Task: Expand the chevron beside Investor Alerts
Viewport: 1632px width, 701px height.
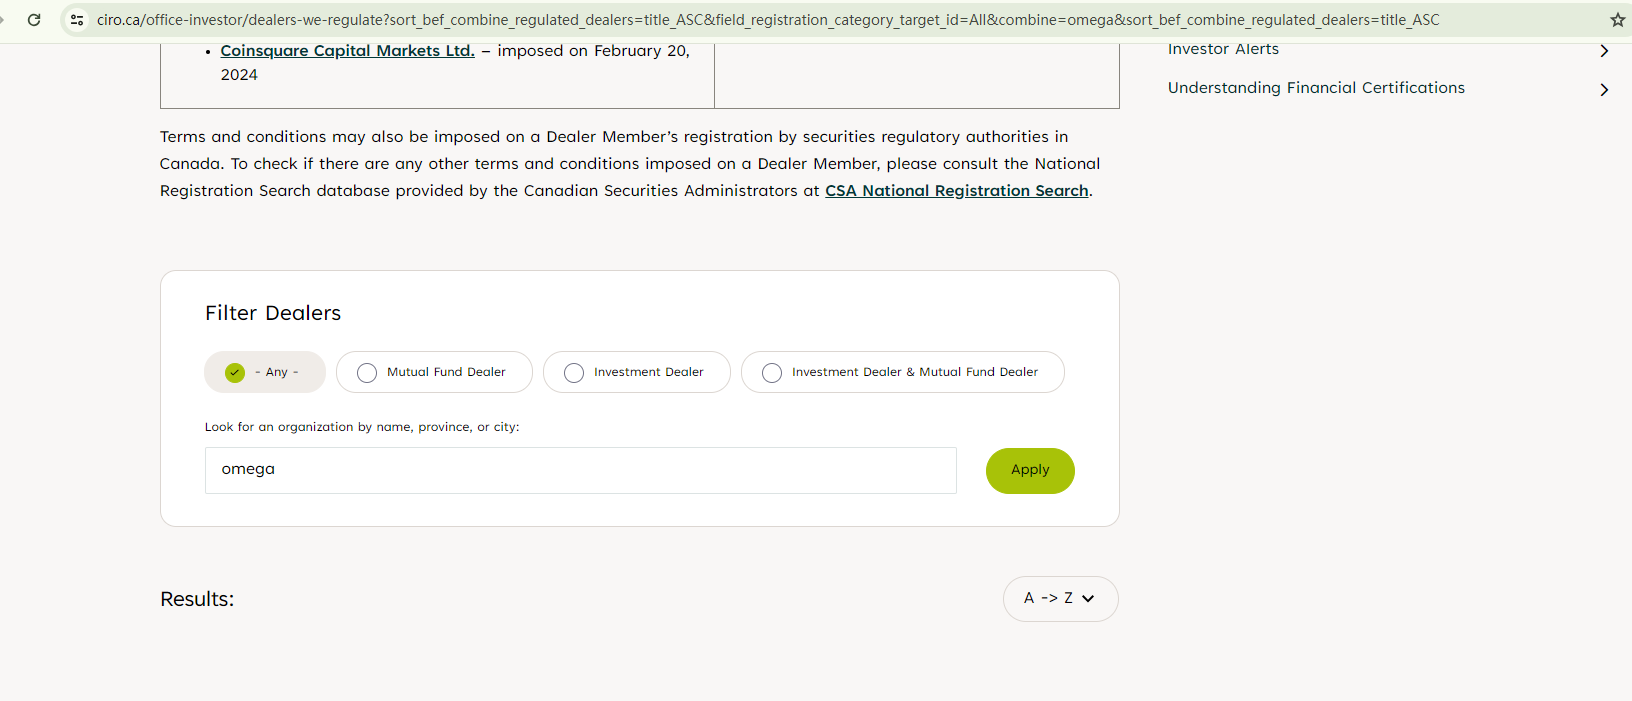Action: pos(1604,51)
